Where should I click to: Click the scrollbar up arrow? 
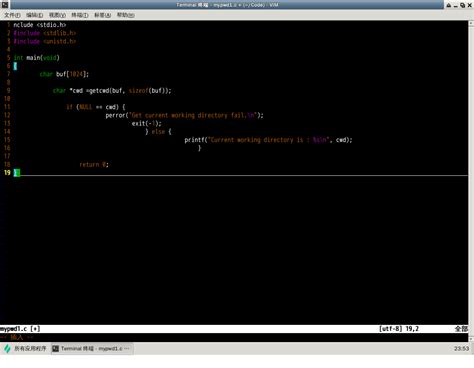tap(471, 23)
